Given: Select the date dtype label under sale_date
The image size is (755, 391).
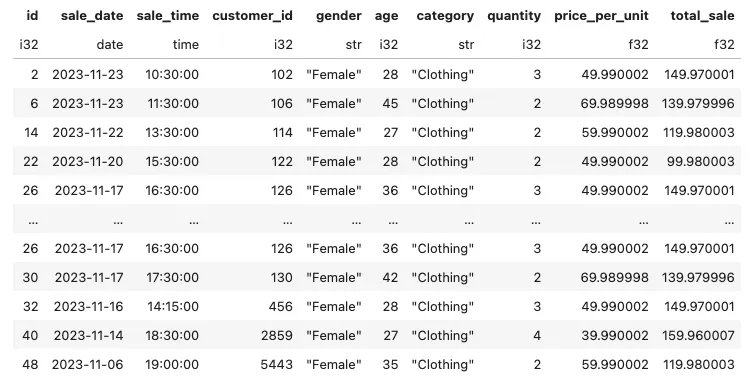Looking at the screenshot, I should 110,45.
